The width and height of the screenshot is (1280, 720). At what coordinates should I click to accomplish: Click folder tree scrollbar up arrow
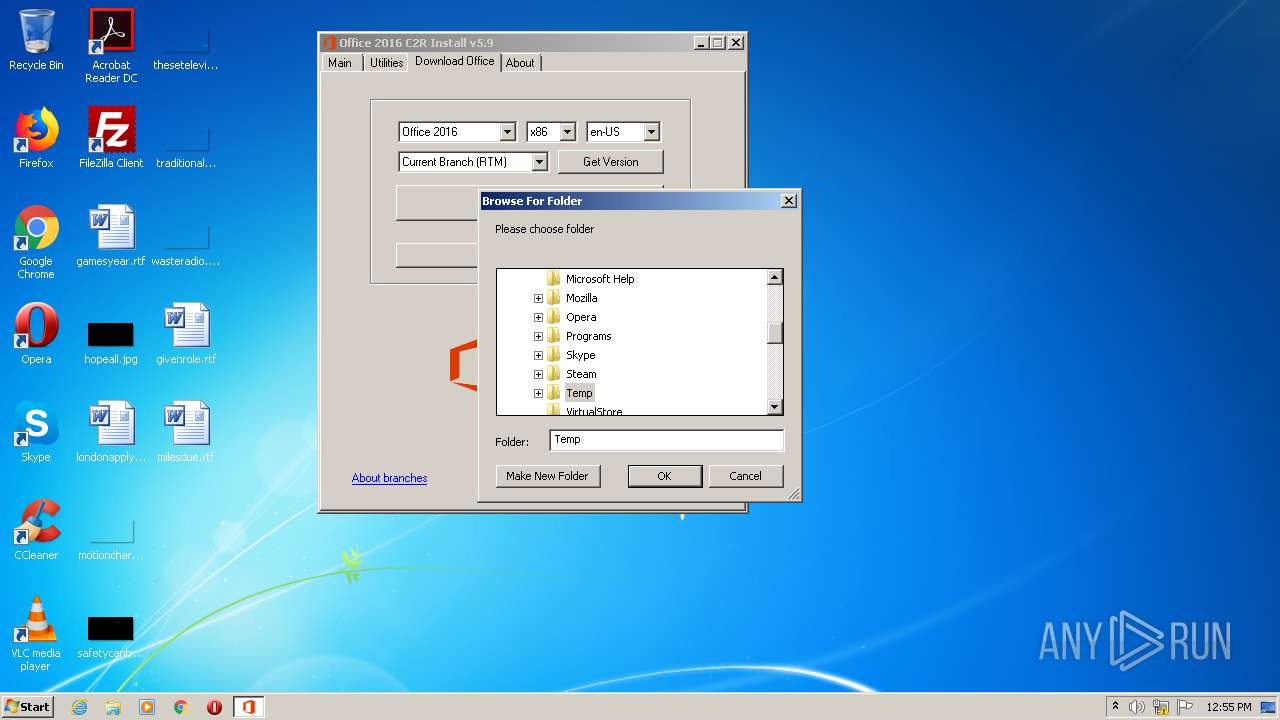point(775,277)
